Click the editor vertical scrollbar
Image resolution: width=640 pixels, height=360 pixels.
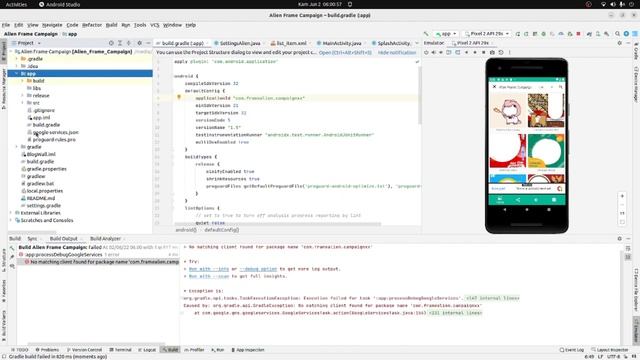point(419,95)
